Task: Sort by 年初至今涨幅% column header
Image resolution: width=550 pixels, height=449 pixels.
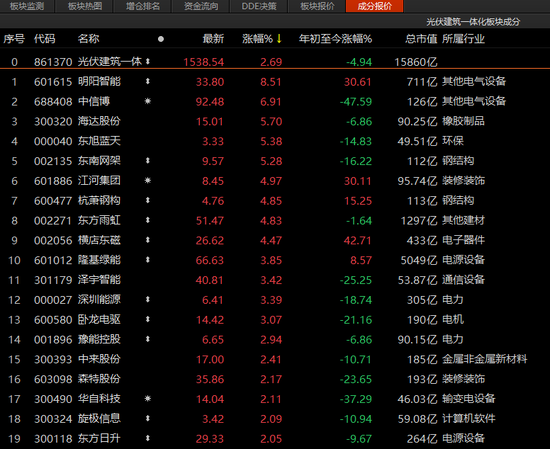Action: 335,39
